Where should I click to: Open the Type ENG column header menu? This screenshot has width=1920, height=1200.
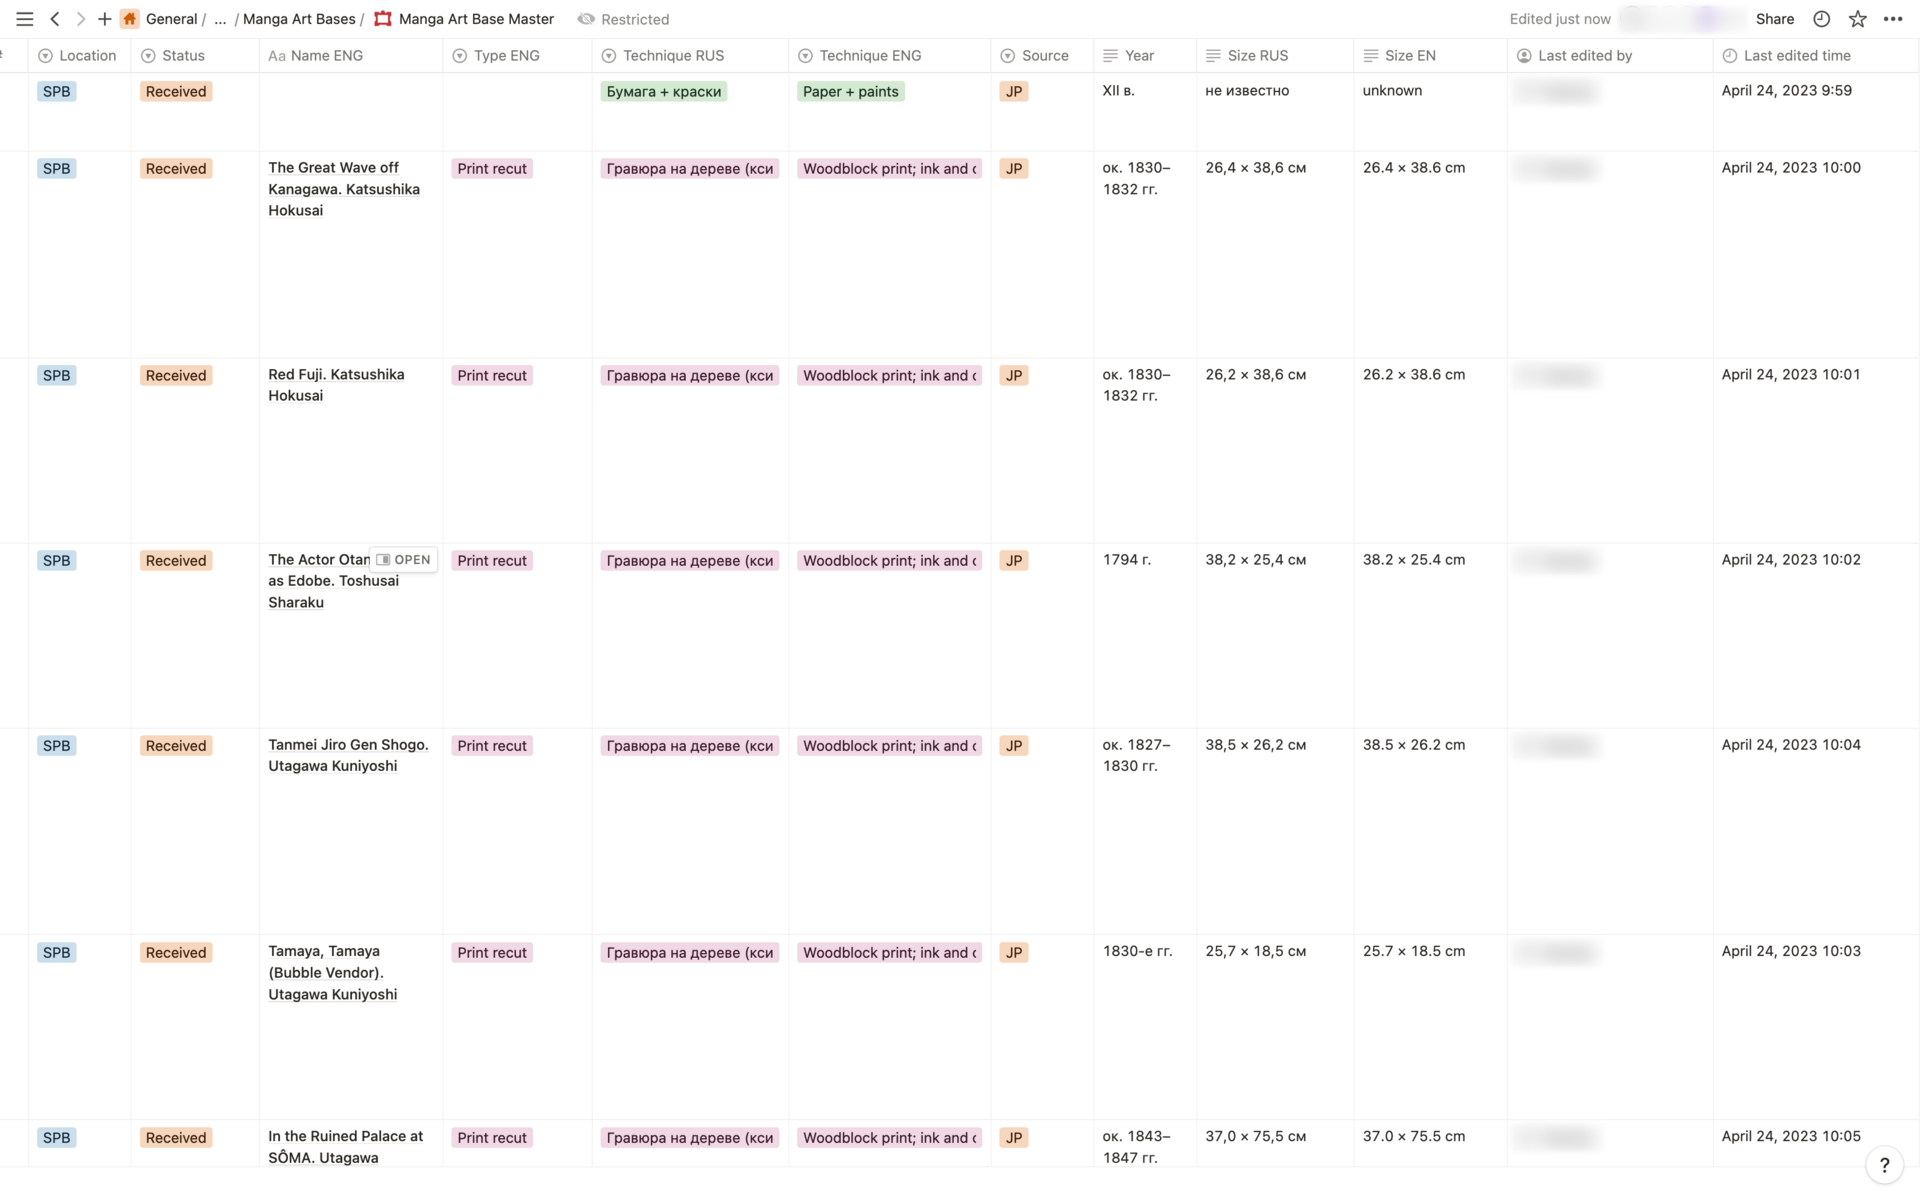[517, 56]
